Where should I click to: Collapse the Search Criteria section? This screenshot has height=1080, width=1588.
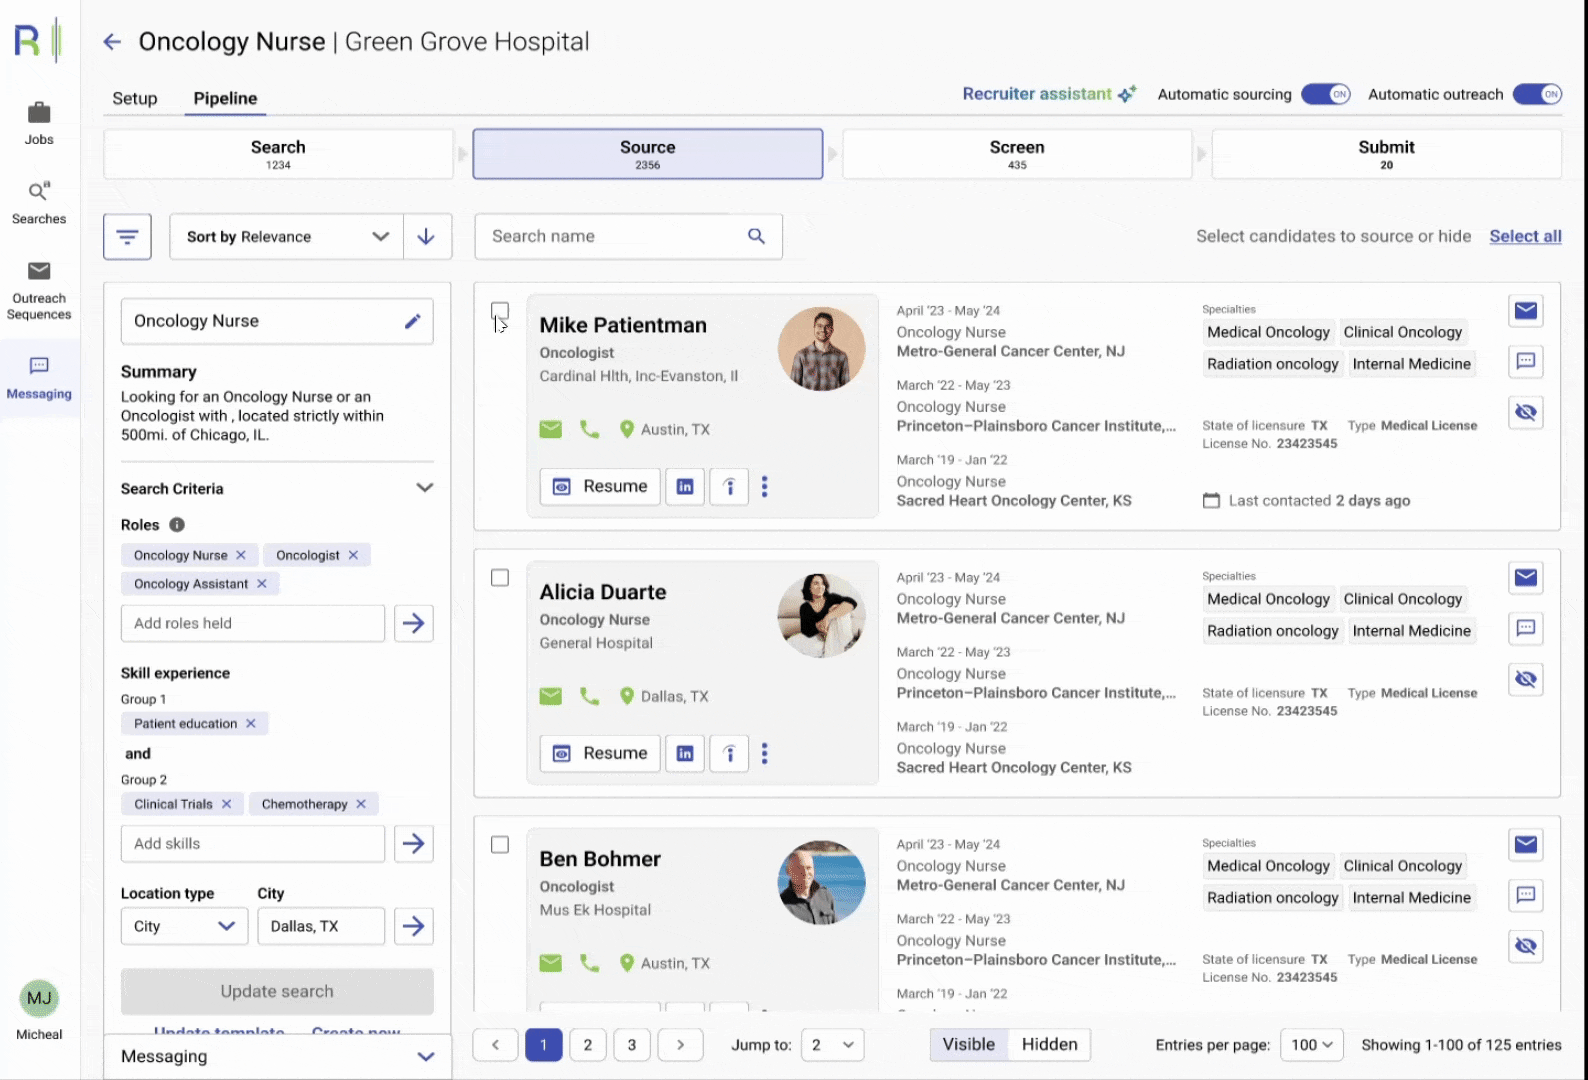tap(425, 488)
